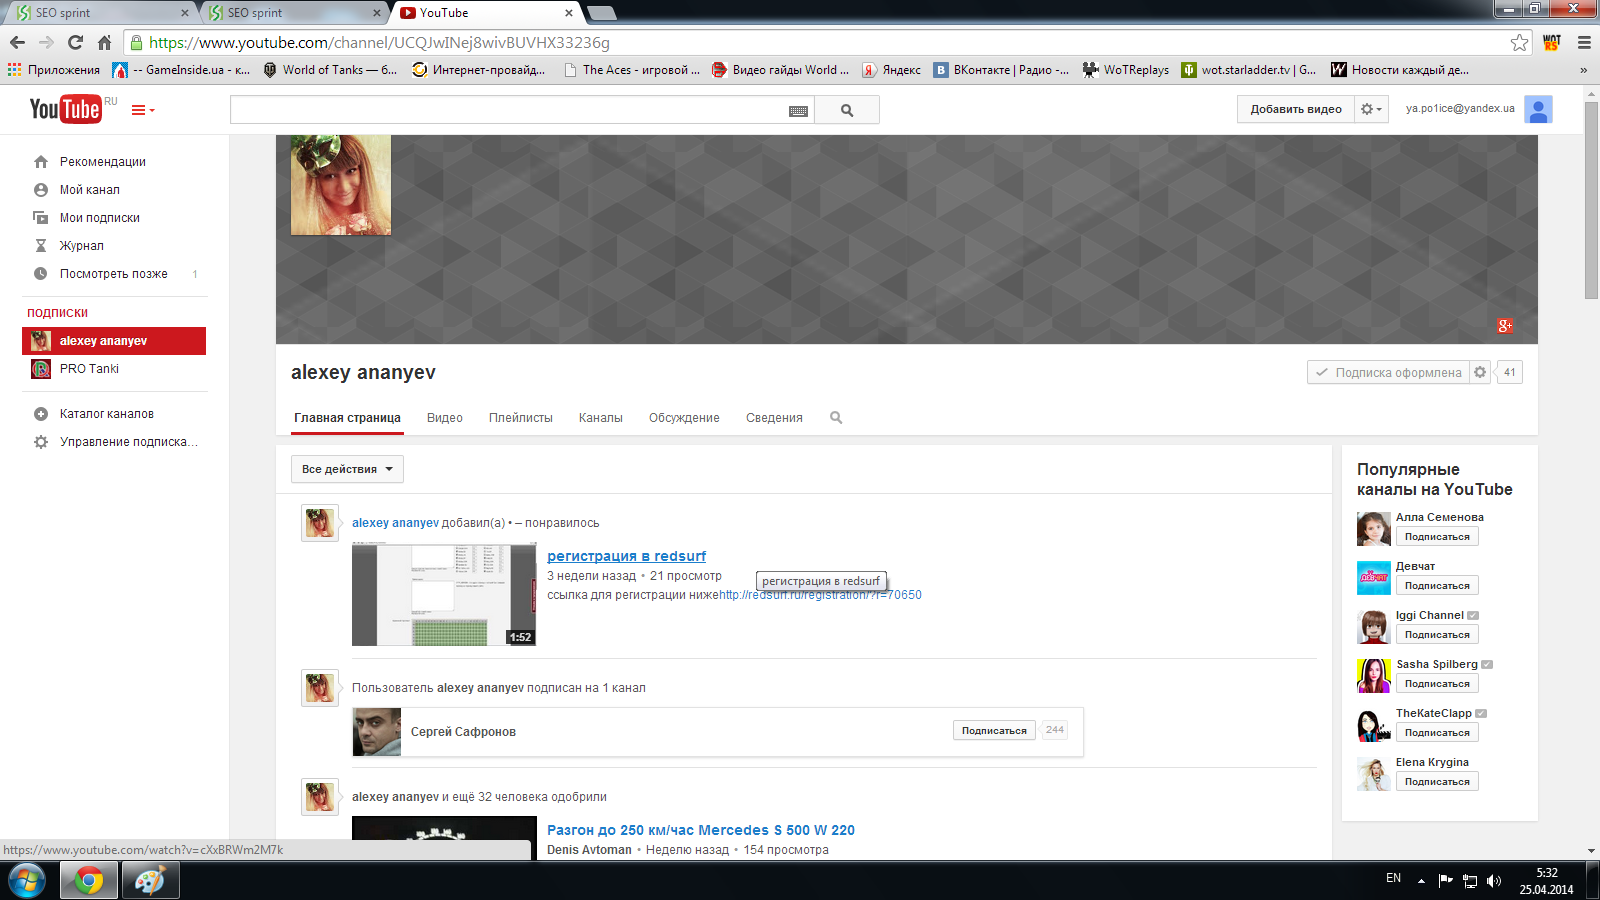1600x900 pixels.
Task: Click the page vertical scrollbar thumb
Action: [x=1591, y=199]
